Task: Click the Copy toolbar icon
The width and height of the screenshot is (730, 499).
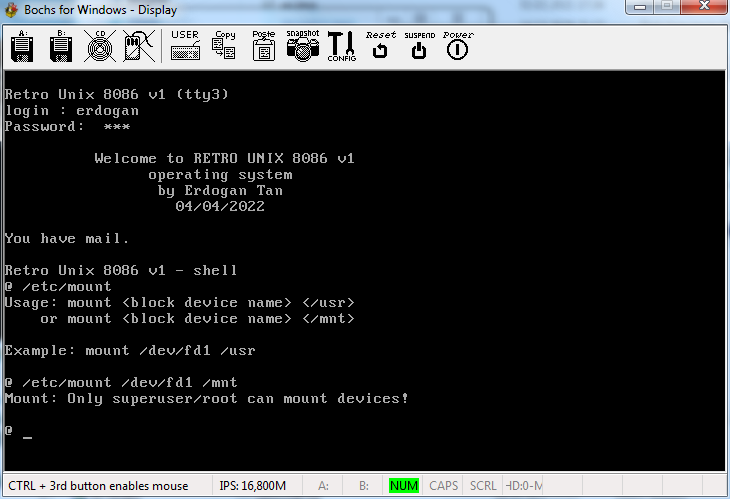Action: (x=224, y=46)
